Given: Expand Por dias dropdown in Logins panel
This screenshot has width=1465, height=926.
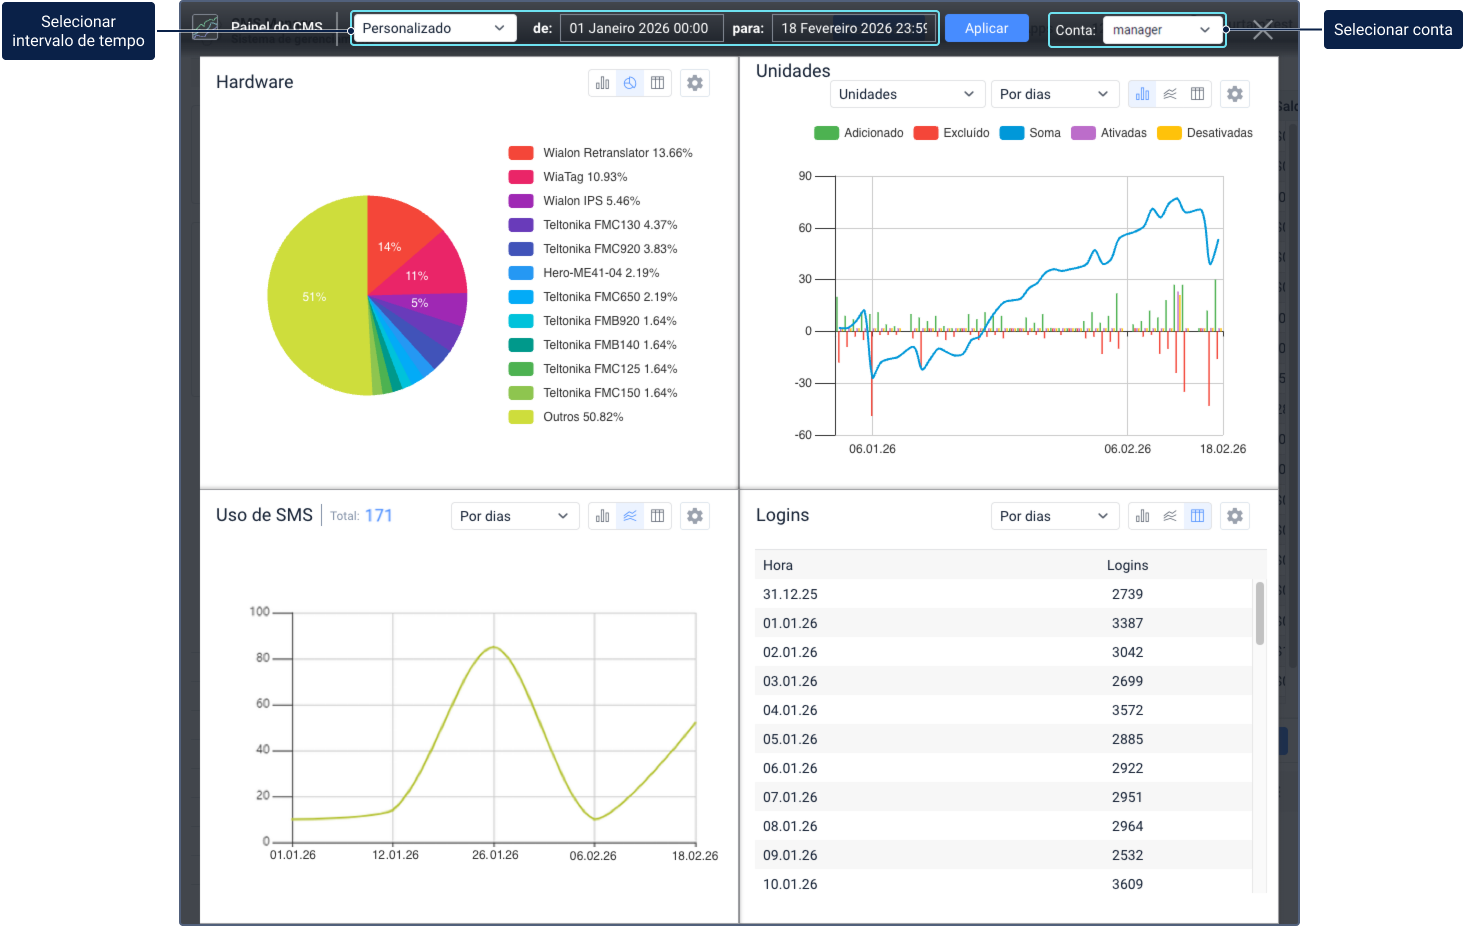Looking at the screenshot, I should tap(1054, 516).
